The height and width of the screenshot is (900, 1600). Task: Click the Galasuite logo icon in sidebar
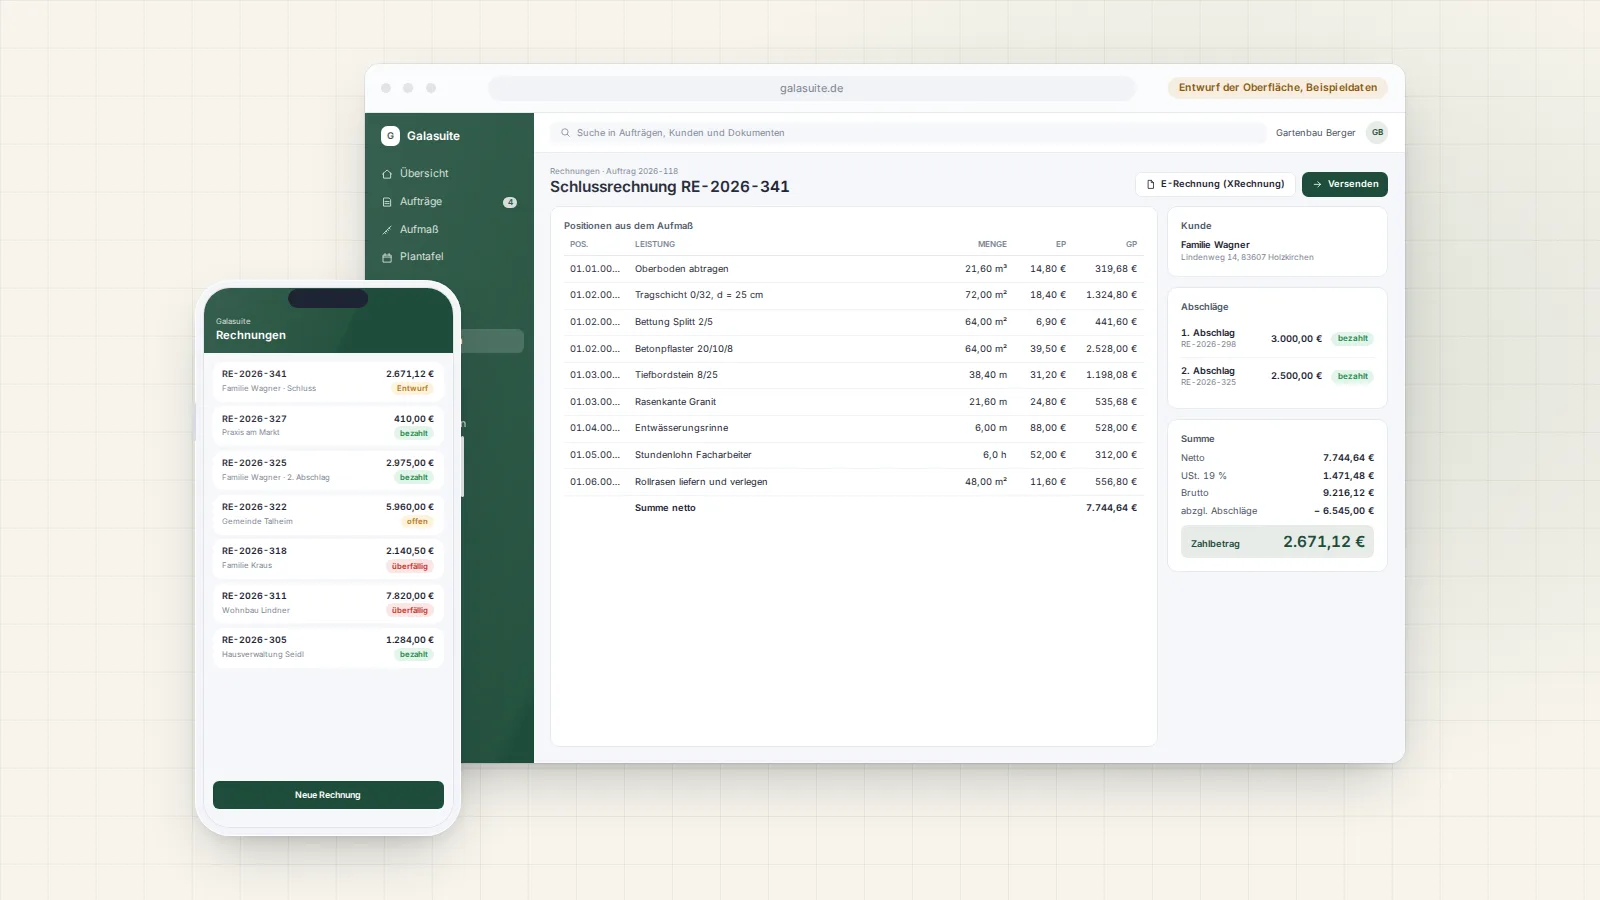pos(390,136)
